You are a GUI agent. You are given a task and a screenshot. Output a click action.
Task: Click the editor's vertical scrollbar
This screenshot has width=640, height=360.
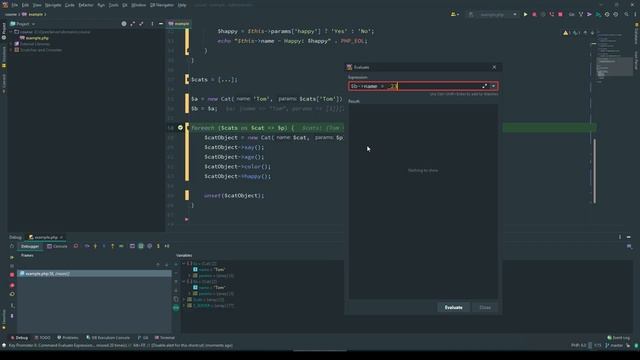click(594, 171)
